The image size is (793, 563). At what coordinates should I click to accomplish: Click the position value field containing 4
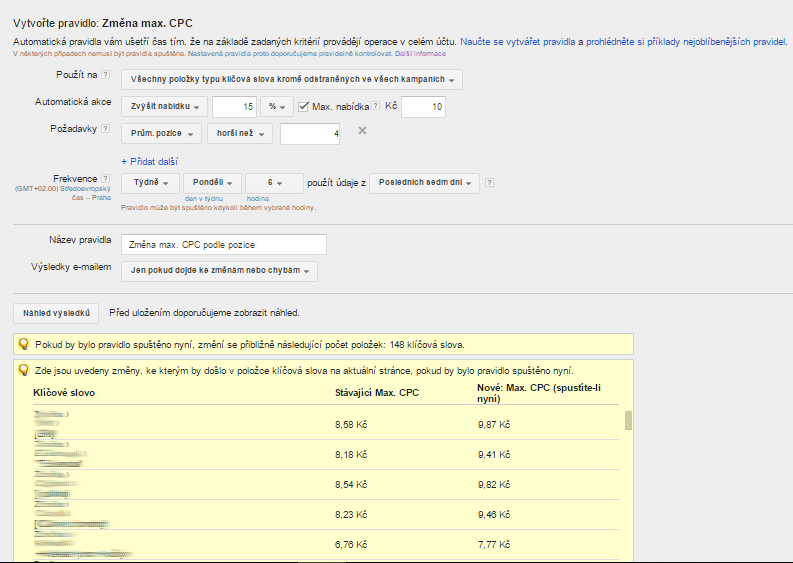[x=310, y=134]
